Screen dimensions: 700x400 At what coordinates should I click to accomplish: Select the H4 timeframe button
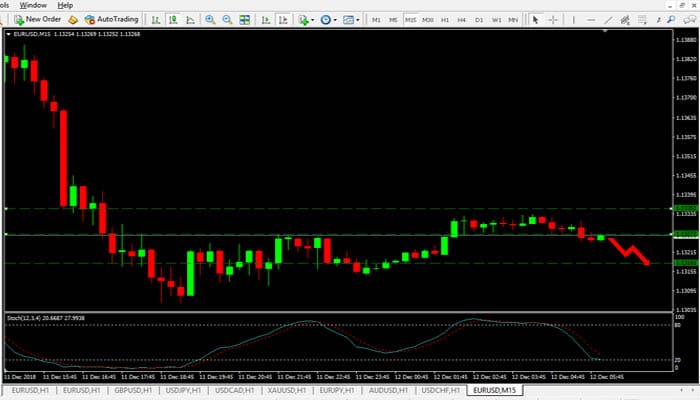(x=462, y=19)
